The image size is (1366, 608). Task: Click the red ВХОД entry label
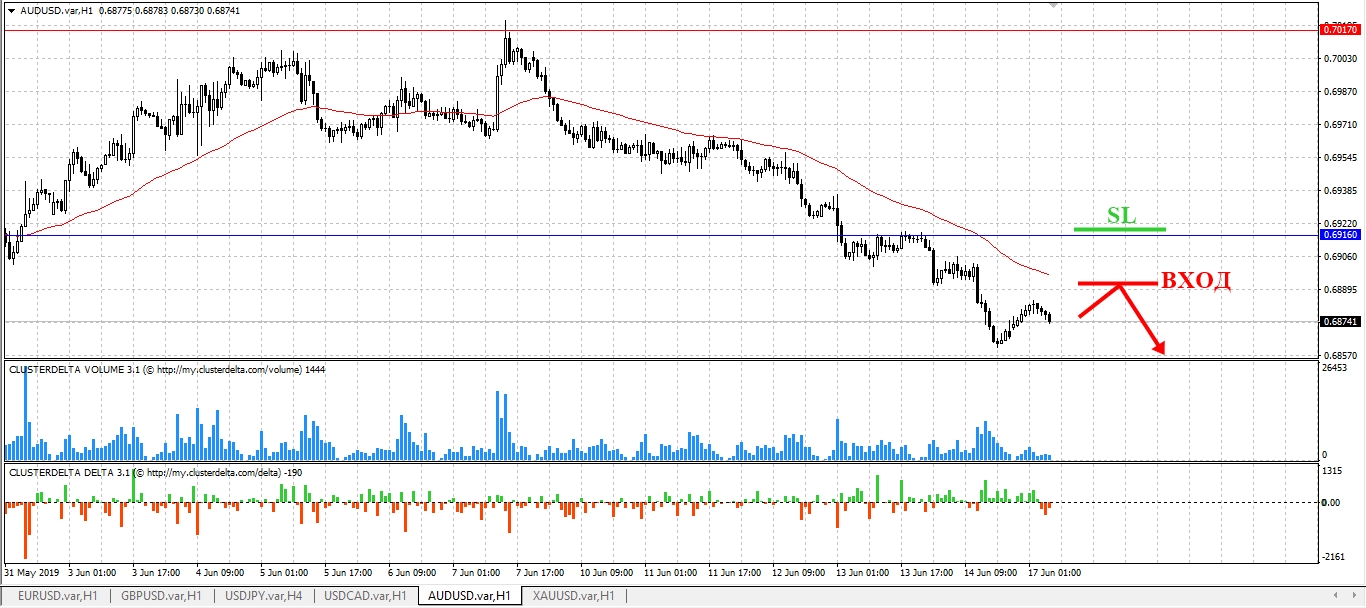(x=1195, y=281)
